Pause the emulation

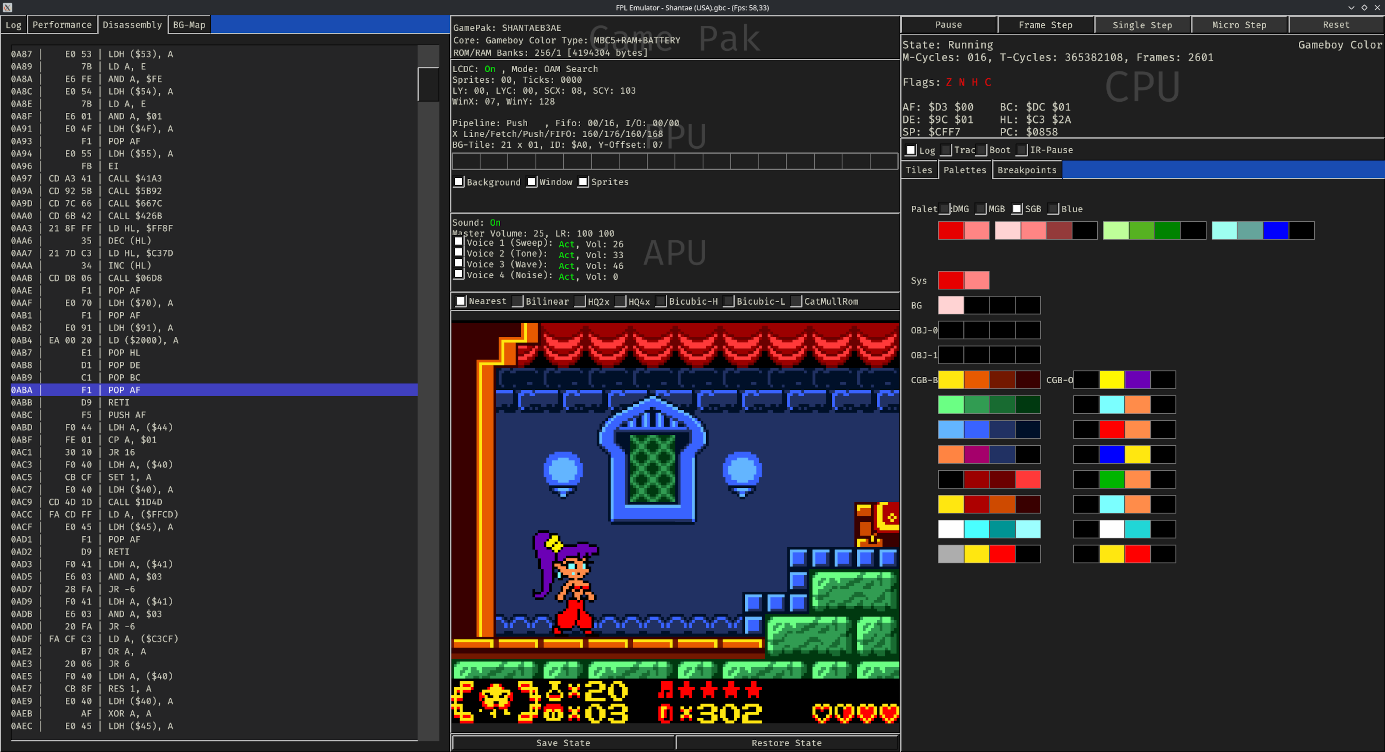click(x=949, y=25)
